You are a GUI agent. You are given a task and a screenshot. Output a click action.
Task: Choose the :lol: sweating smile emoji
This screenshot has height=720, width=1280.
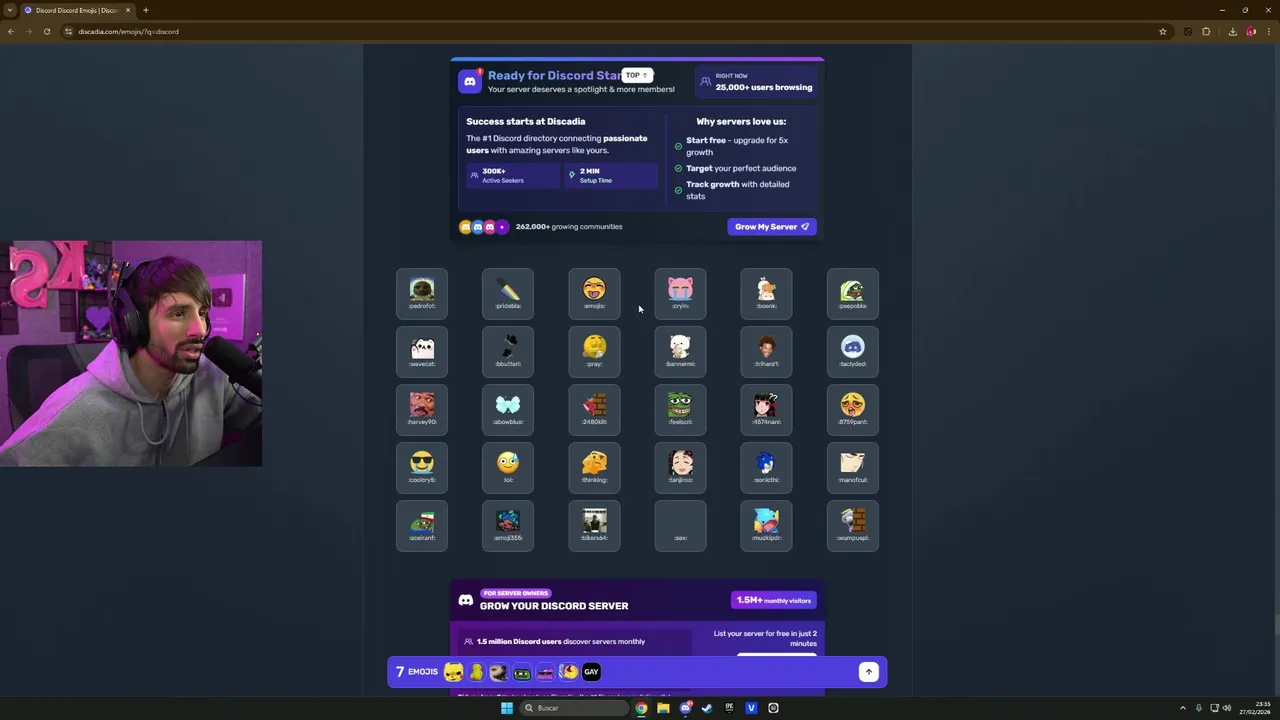coord(508,468)
